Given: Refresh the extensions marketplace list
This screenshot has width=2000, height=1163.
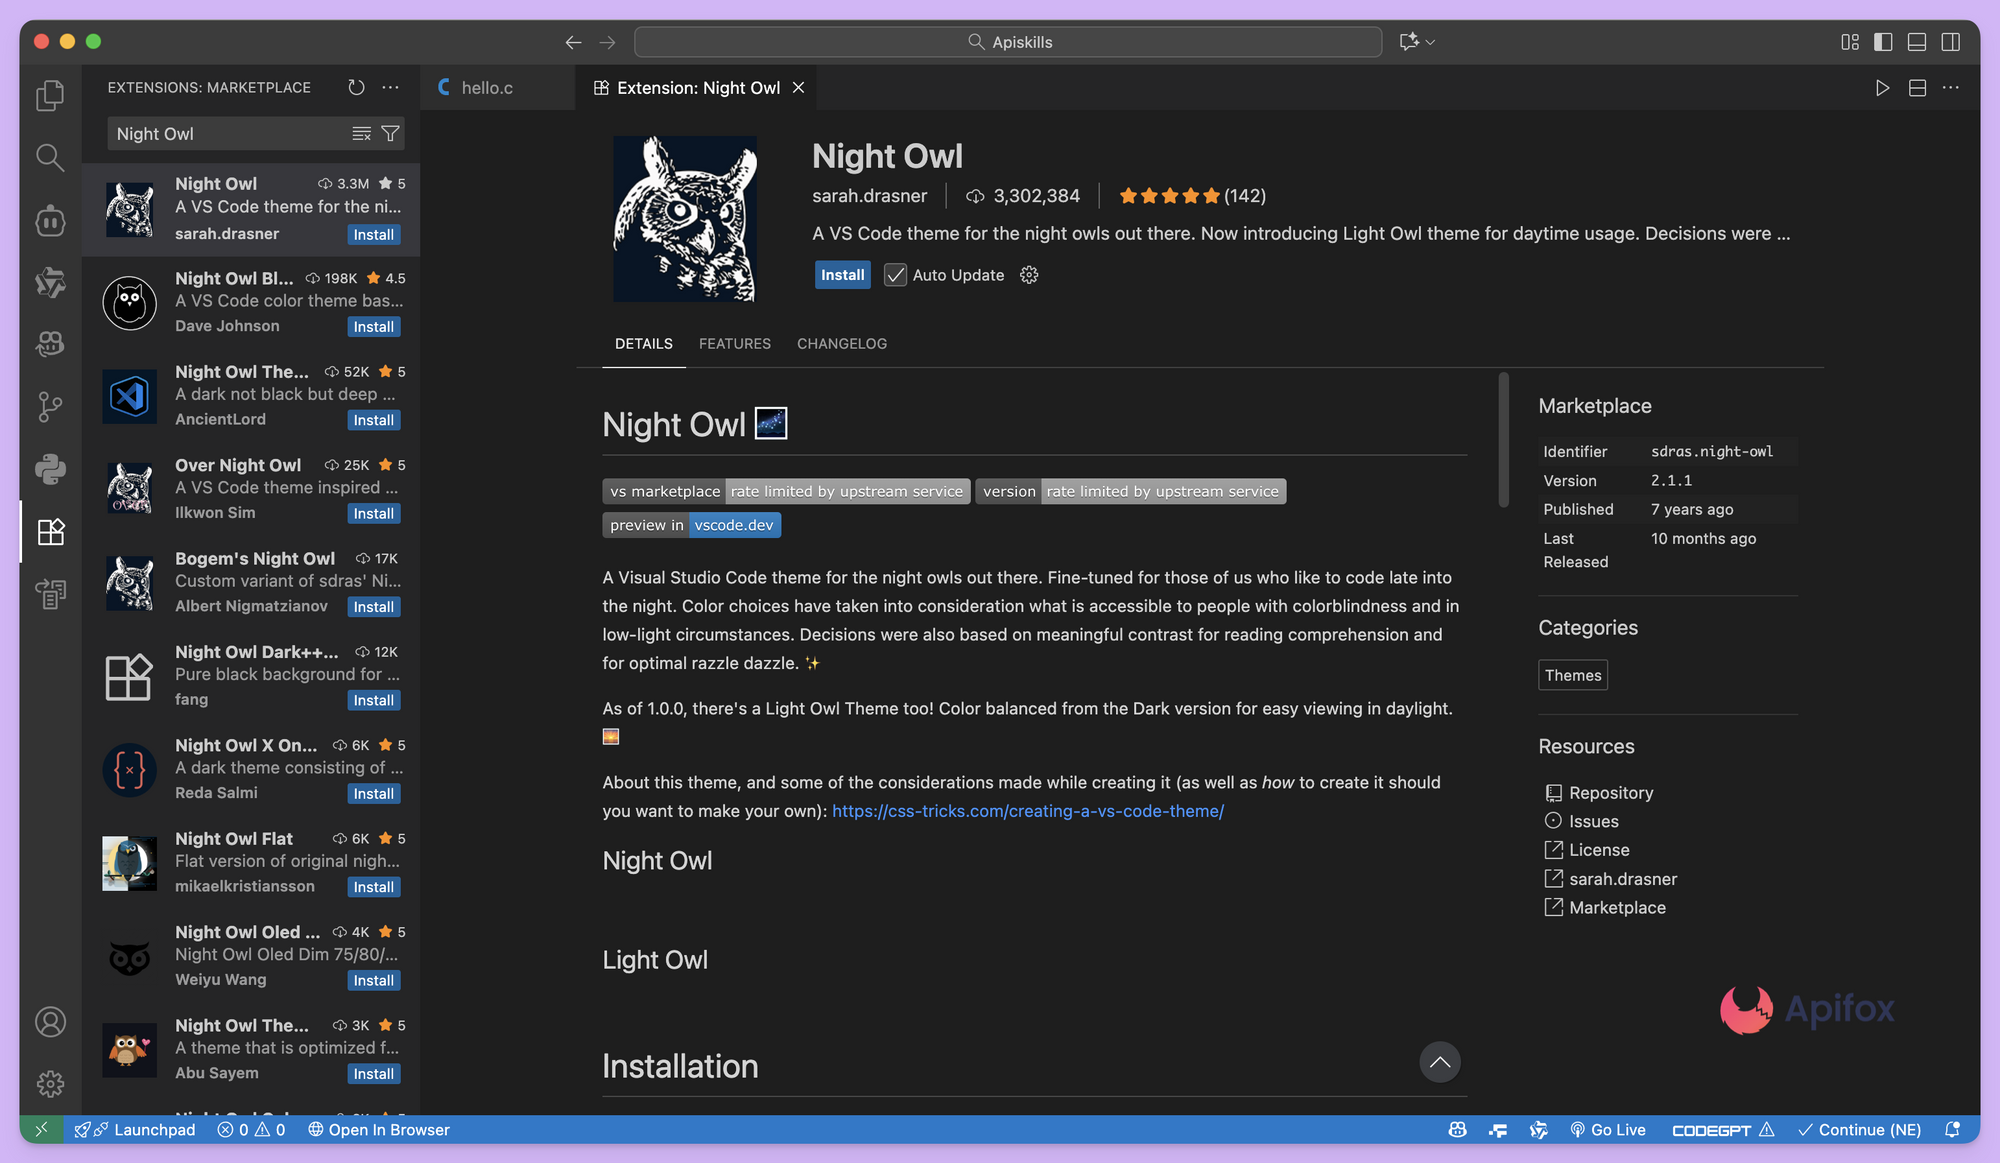Looking at the screenshot, I should (356, 87).
